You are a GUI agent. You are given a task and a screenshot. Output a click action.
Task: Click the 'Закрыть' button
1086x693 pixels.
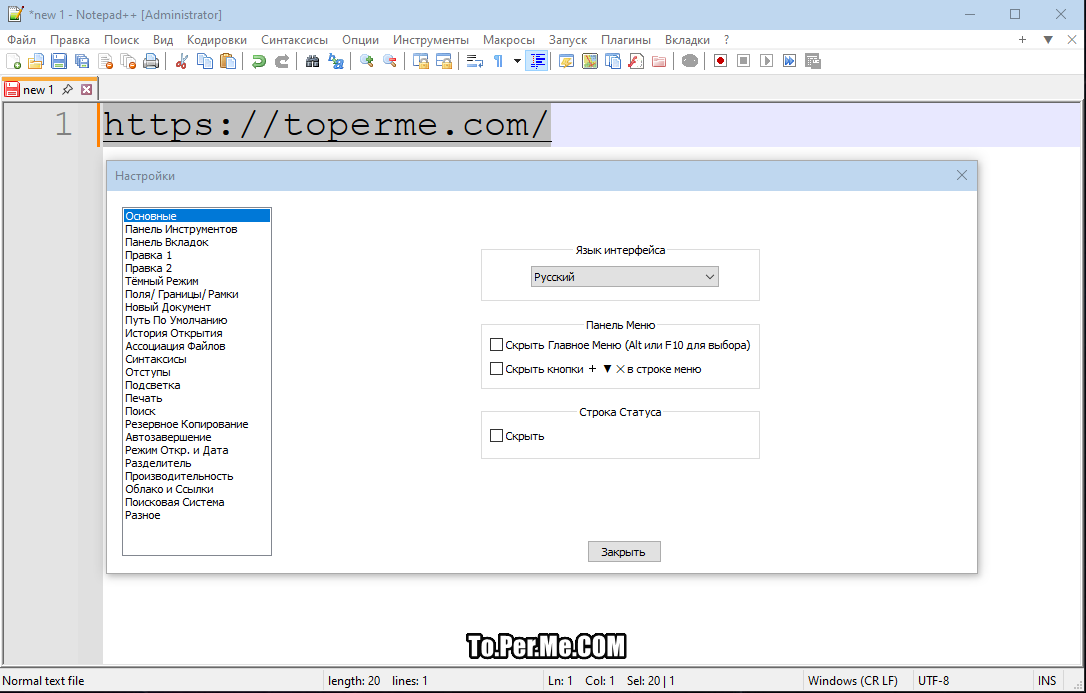coord(624,552)
